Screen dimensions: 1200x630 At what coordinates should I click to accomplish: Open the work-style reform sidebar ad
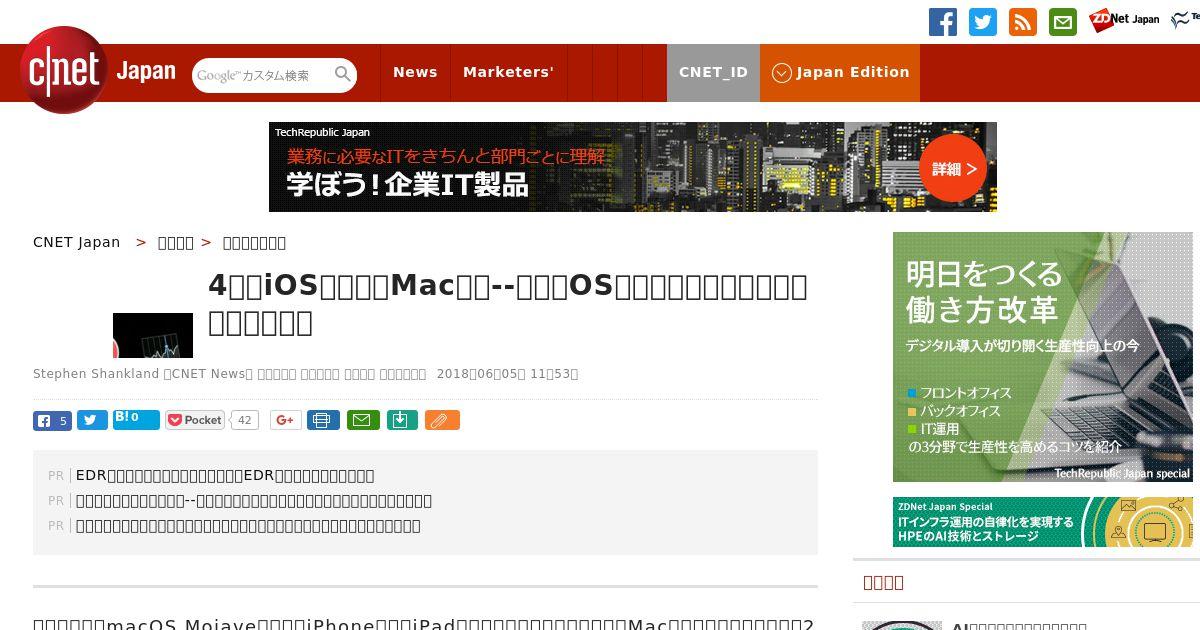[1043, 357]
